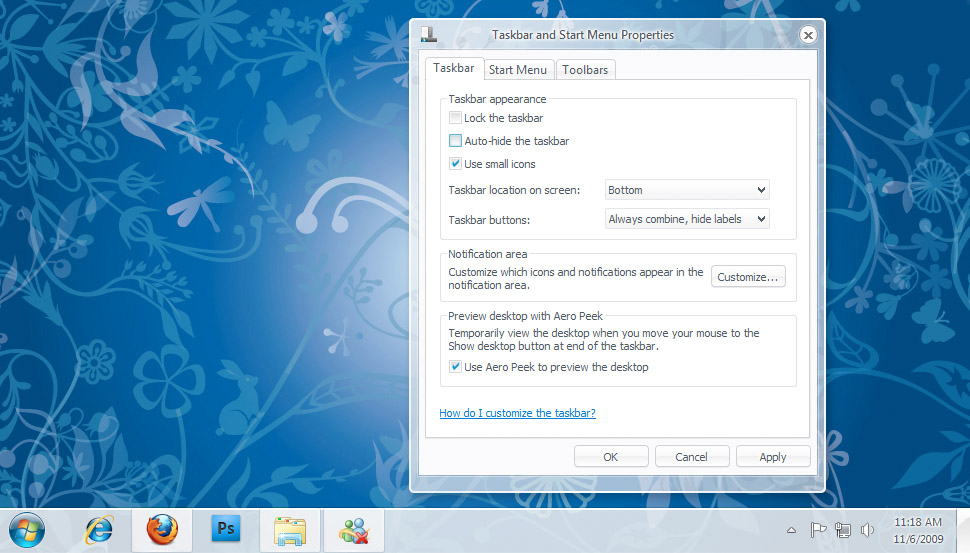Switch to the Toolbars tab
Image resolution: width=970 pixels, height=553 pixels.
[x=585, y=70]
